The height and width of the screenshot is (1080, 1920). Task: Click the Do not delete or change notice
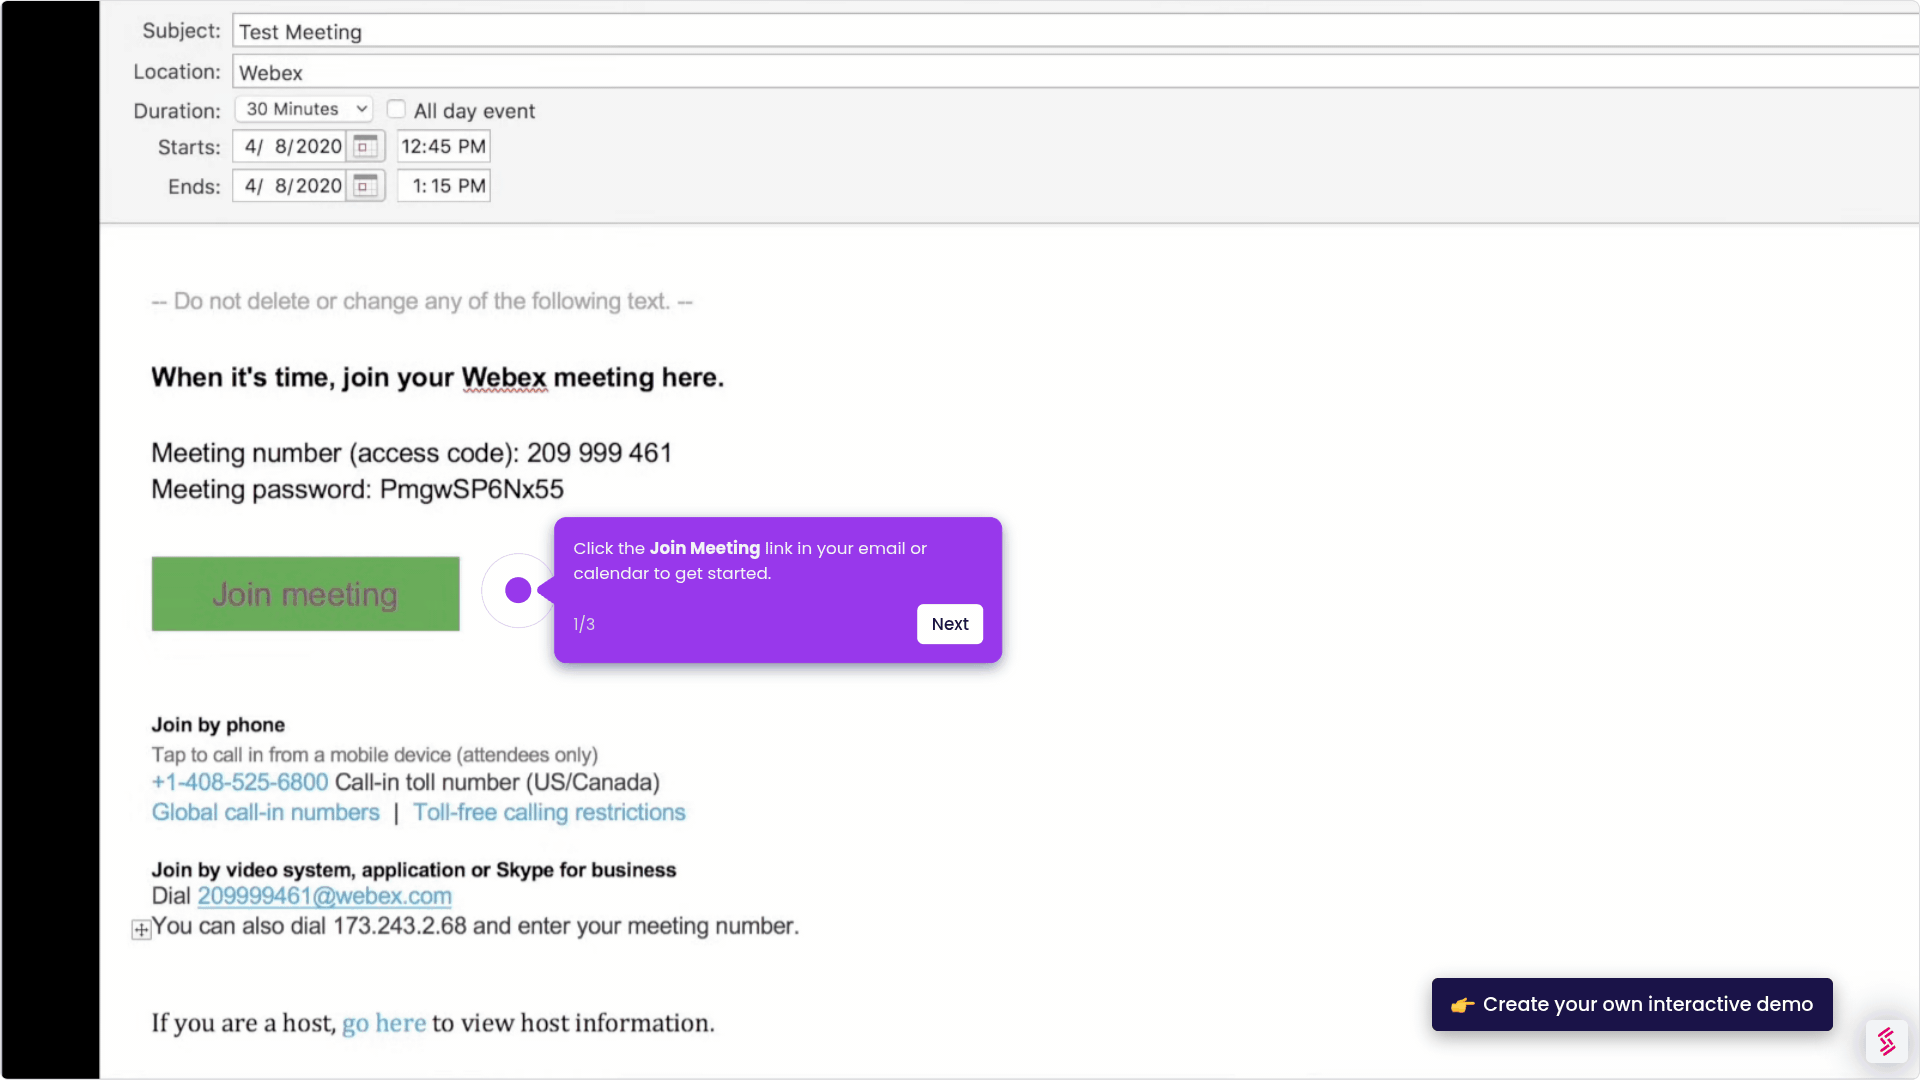pos(422,301)
